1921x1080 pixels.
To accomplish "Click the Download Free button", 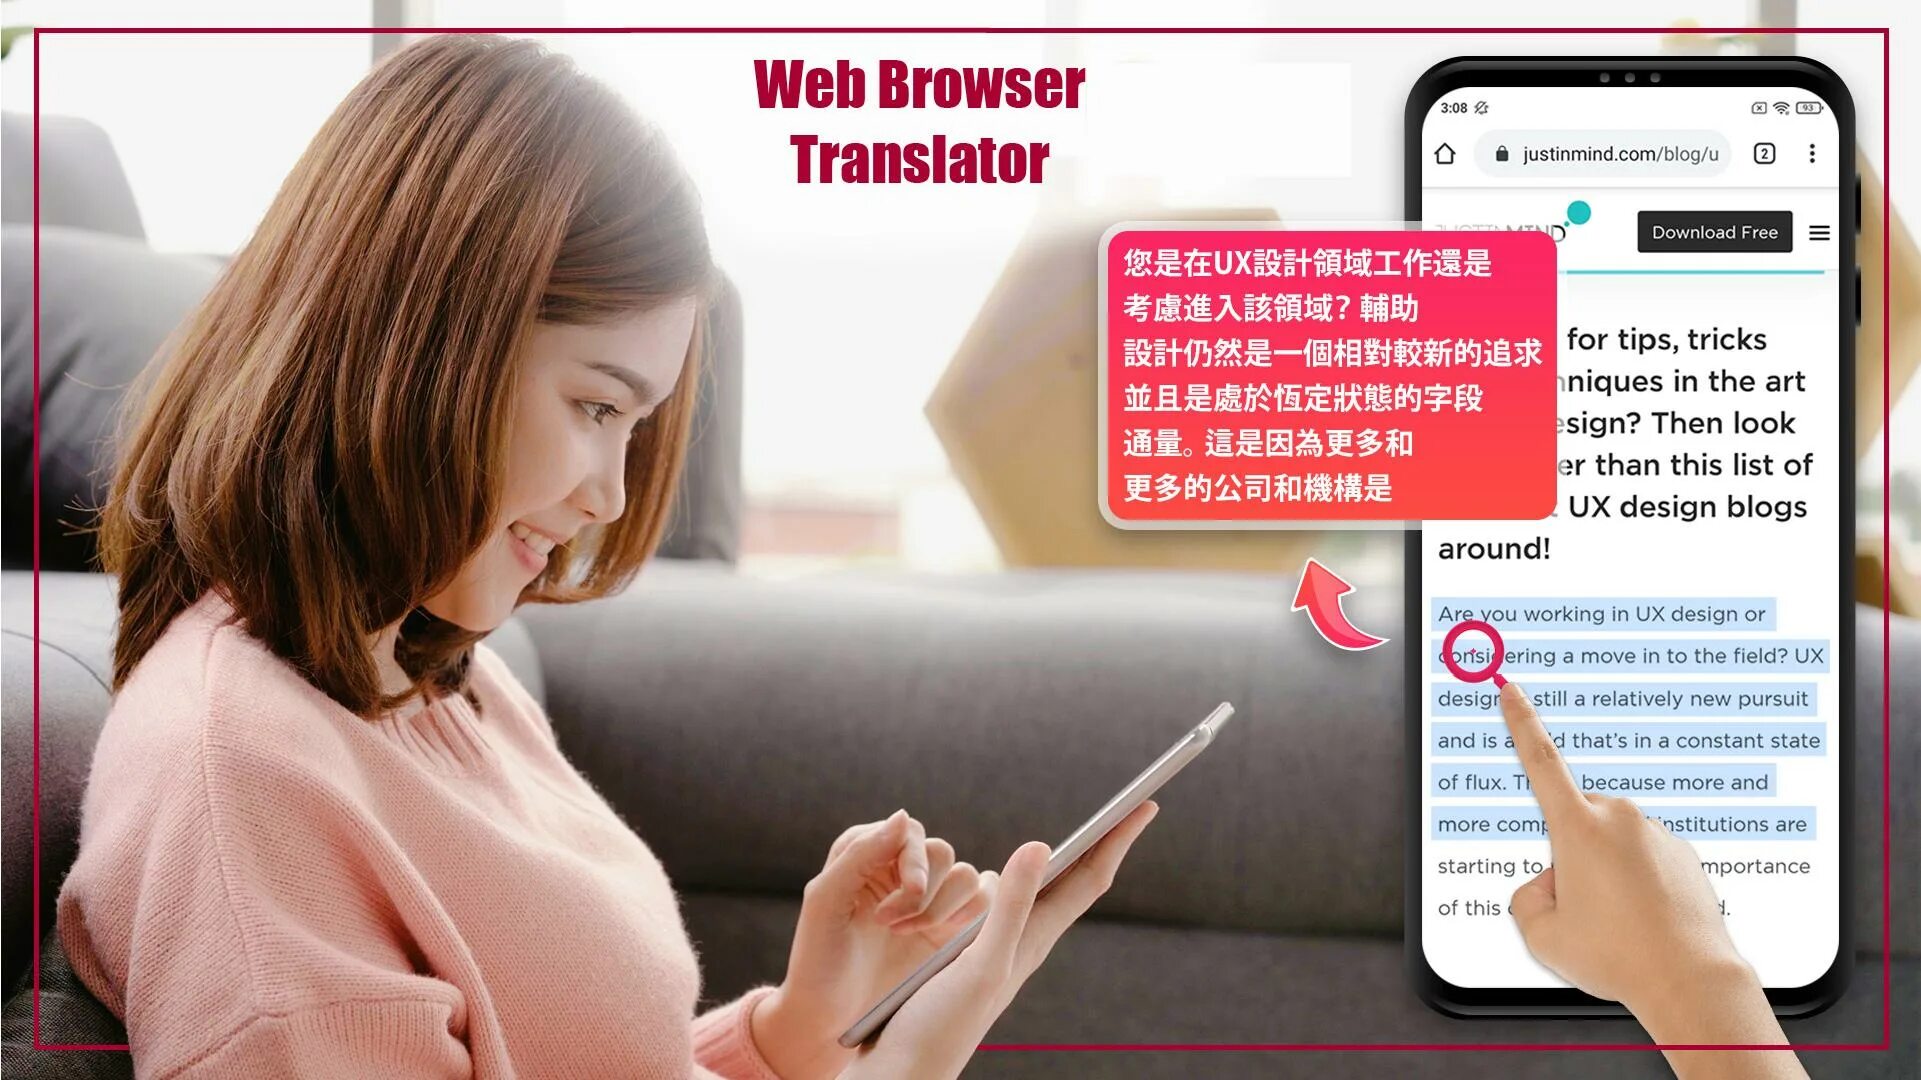I will (x=1713, y=232).
